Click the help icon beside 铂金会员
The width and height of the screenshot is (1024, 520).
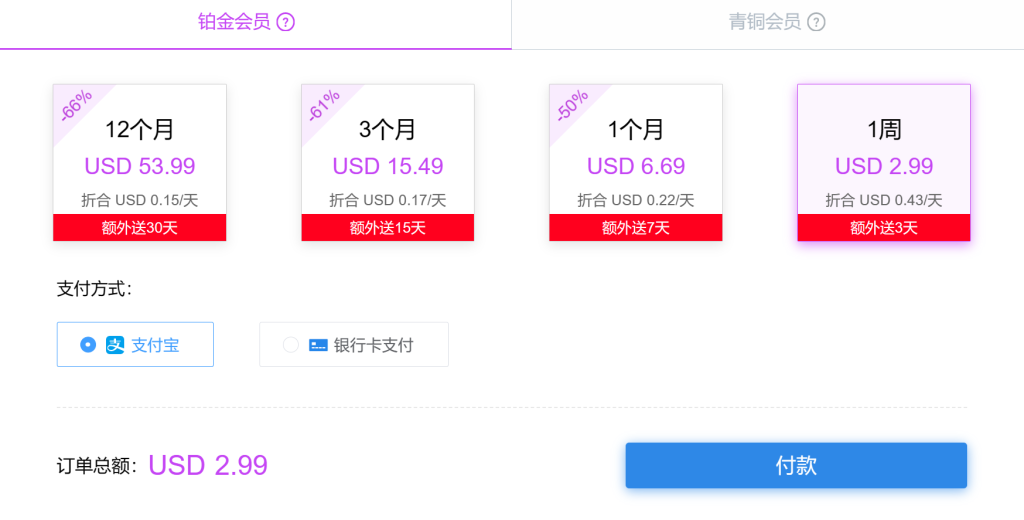[x=285, y=23]
